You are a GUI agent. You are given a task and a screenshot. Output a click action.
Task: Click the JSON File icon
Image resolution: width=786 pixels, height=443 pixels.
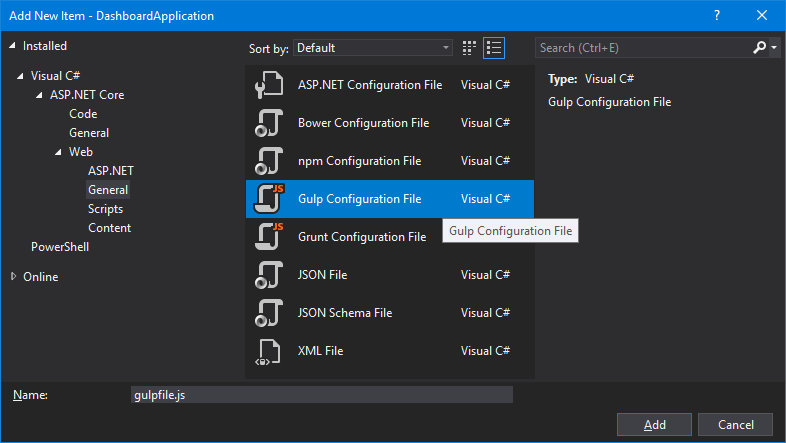(x=269, y=275)
